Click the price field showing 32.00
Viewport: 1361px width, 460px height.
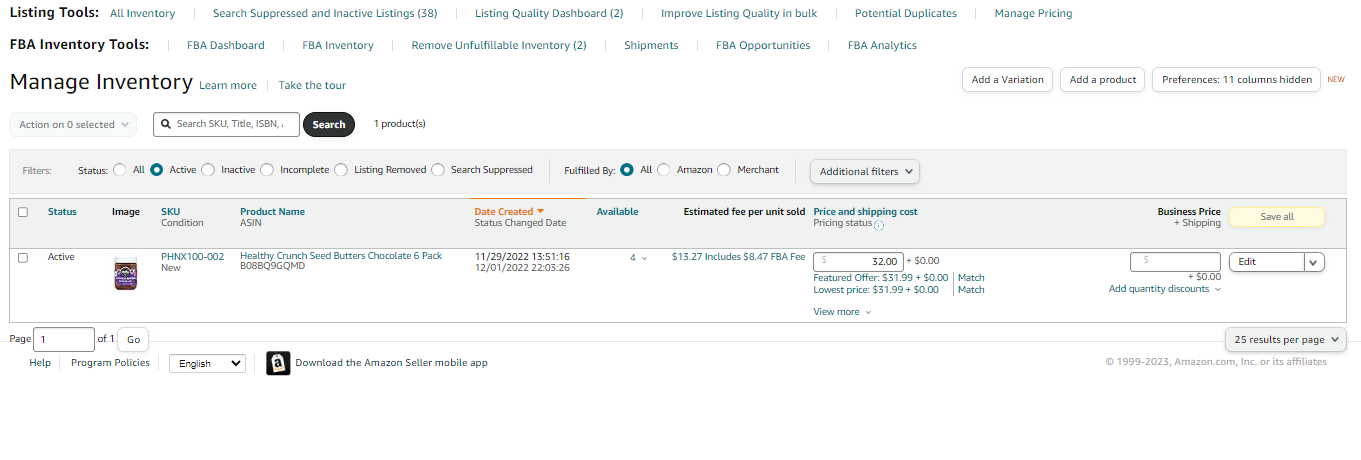pos(858,261)
